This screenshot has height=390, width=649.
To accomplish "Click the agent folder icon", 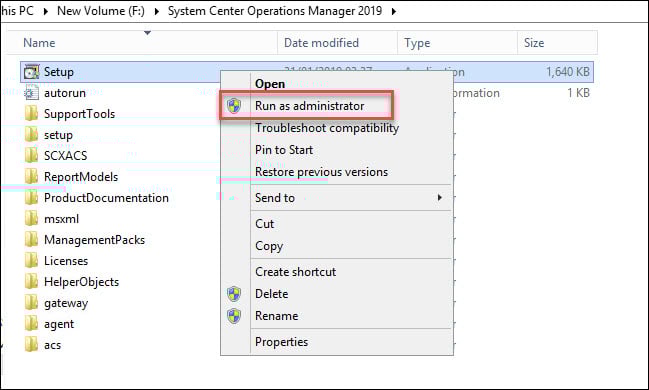I will point(31,324).
